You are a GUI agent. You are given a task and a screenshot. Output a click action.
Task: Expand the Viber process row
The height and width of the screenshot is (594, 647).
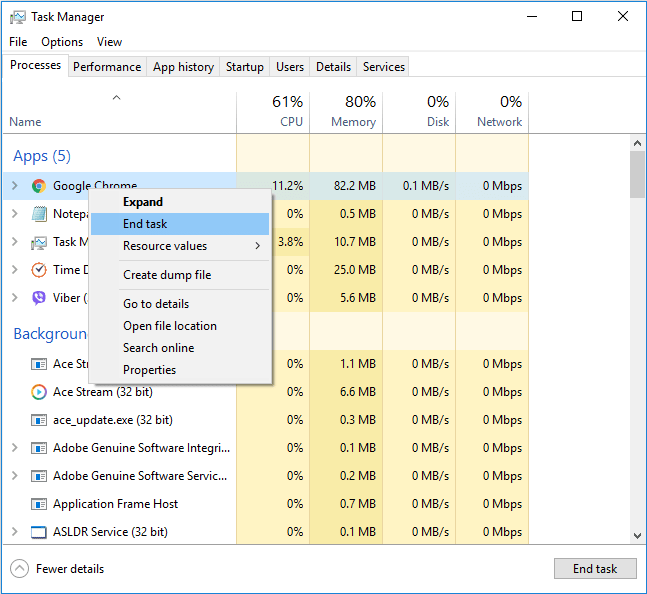point(15,298)
